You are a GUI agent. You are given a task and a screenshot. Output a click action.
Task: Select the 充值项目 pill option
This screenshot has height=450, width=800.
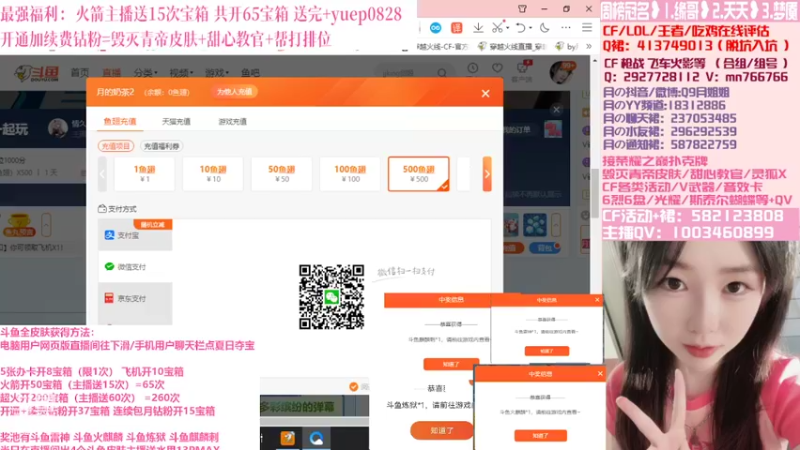click(116, 146)
